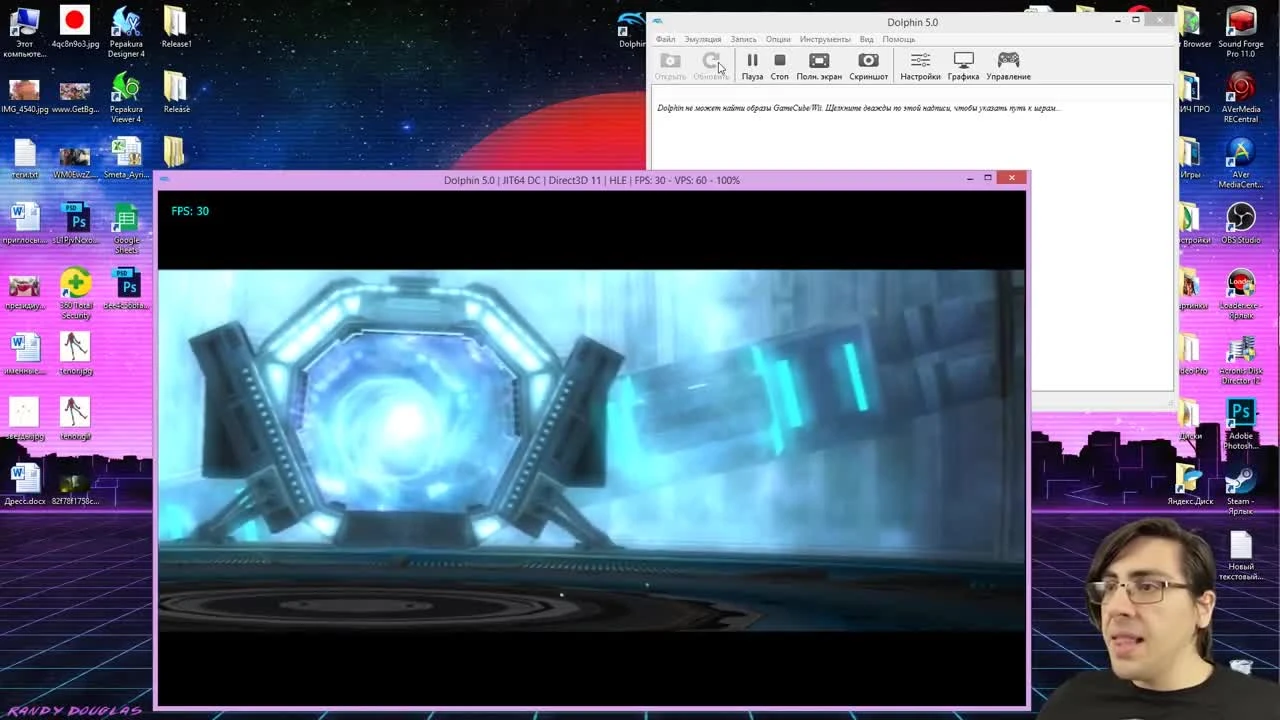Viewport: 1280px width, 720px height.
Task: Select the Adobe Photoshop desktop shortcut
Action: (x=1241, y=425)
